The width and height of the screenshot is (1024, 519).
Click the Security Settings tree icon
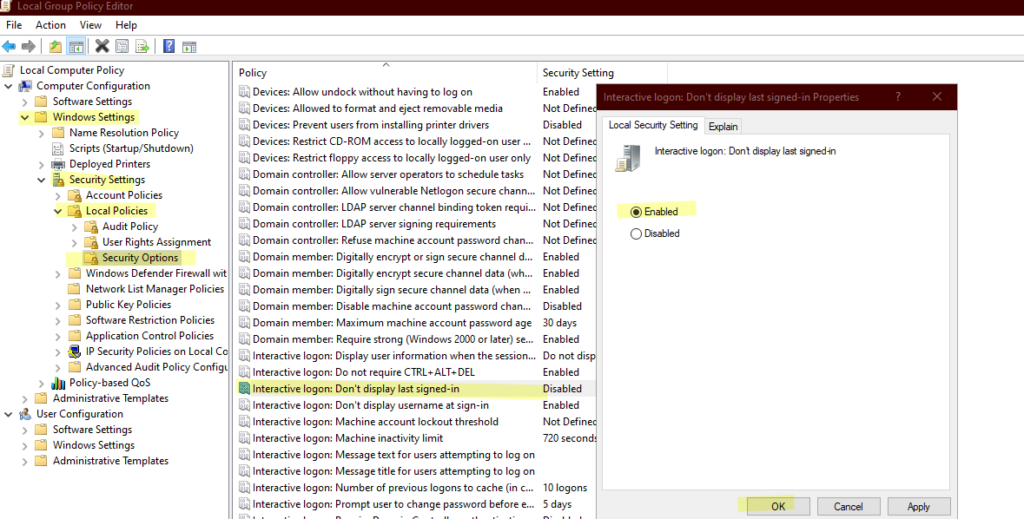pos(58,180)
